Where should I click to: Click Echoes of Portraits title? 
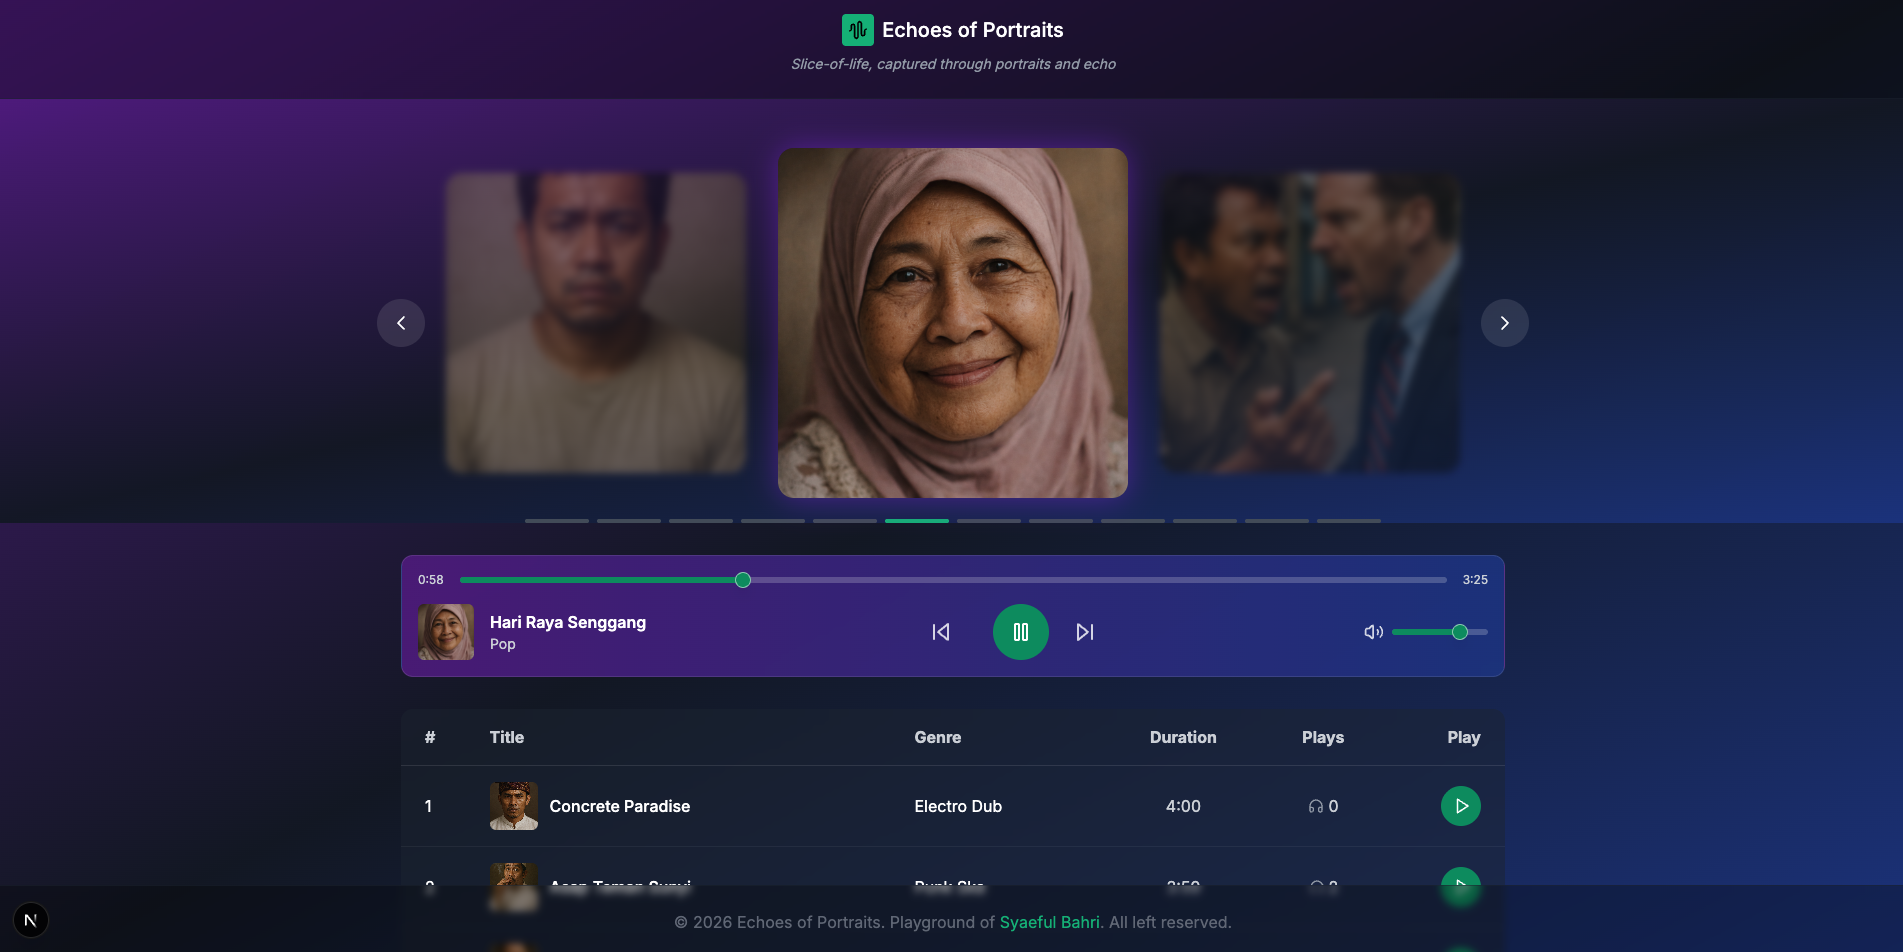click(972, 30)
